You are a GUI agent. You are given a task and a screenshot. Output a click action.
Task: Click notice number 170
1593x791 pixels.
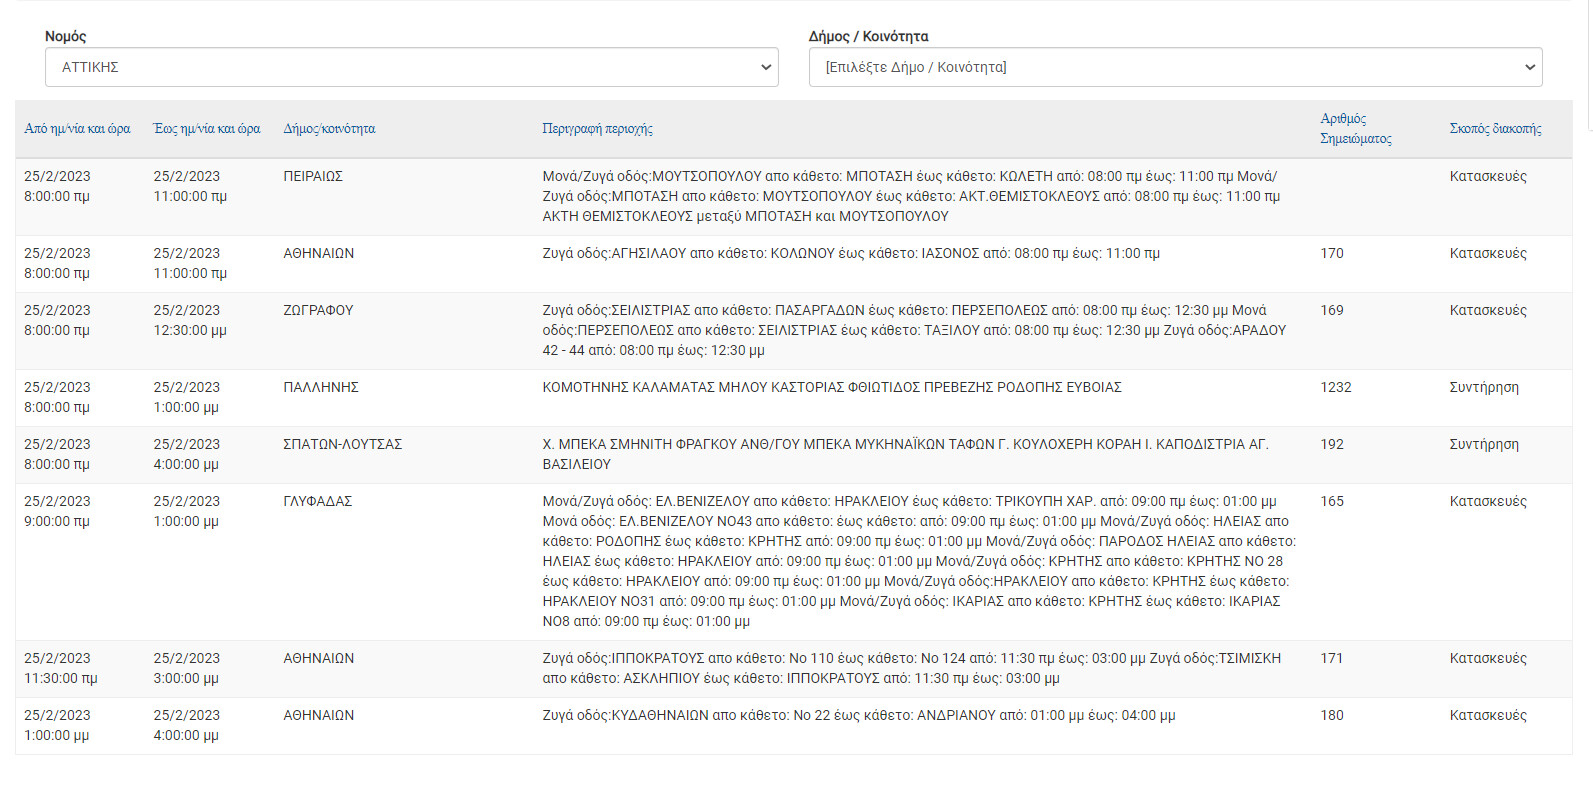(x=1332, y=253)
